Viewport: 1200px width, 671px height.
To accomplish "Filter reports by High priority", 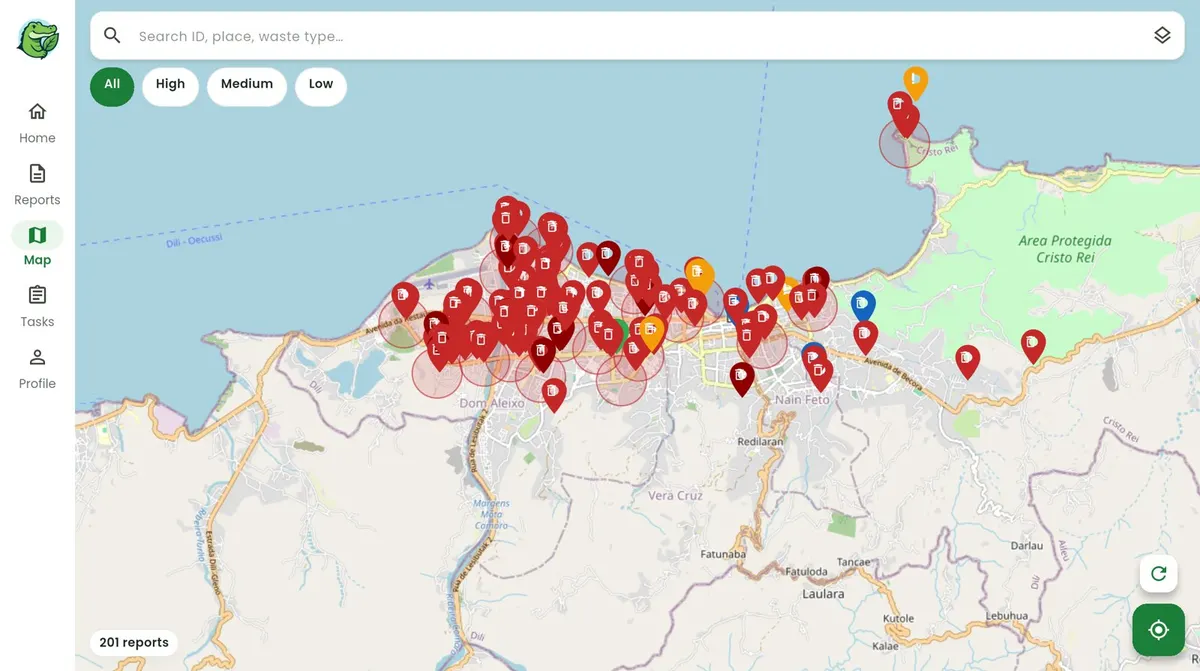I will pos(170,86).
